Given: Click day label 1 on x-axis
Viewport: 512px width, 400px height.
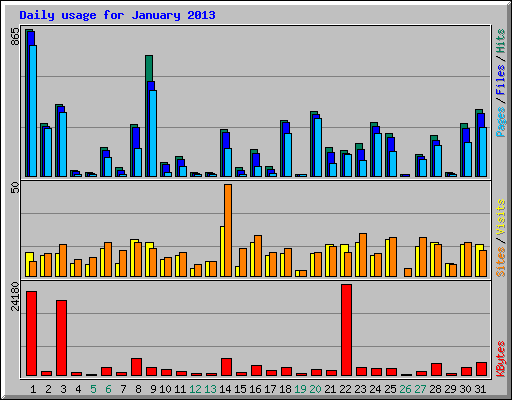Looking at the screenshot, I should (x=33, y=389).
